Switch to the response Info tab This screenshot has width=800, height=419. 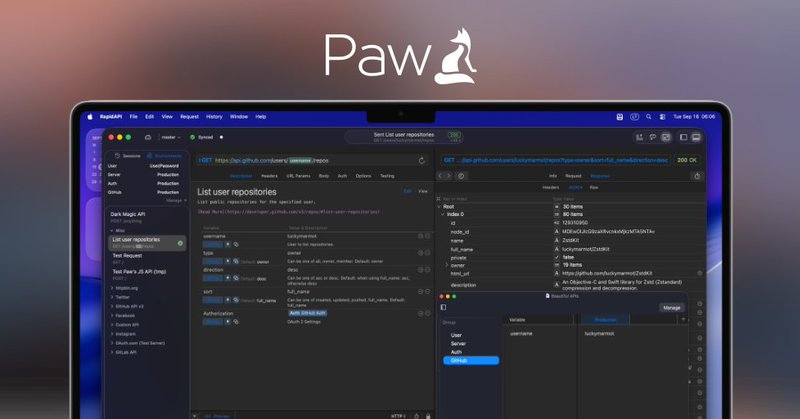pos(553,176)
